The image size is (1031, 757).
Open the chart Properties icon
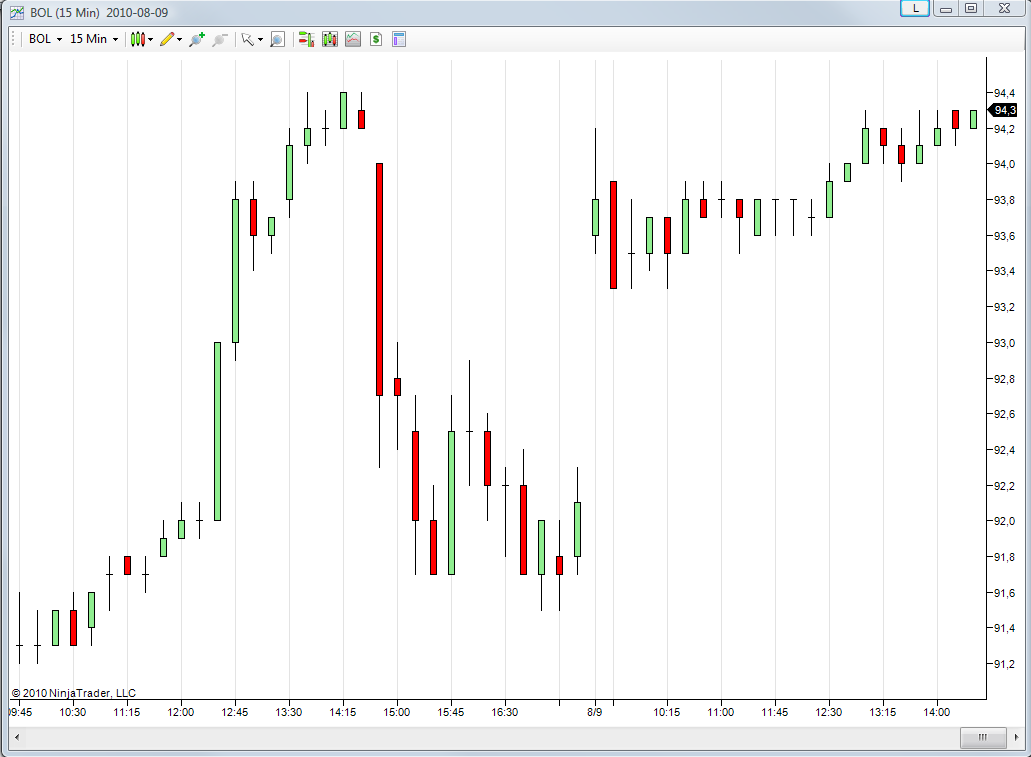[399, 39]
